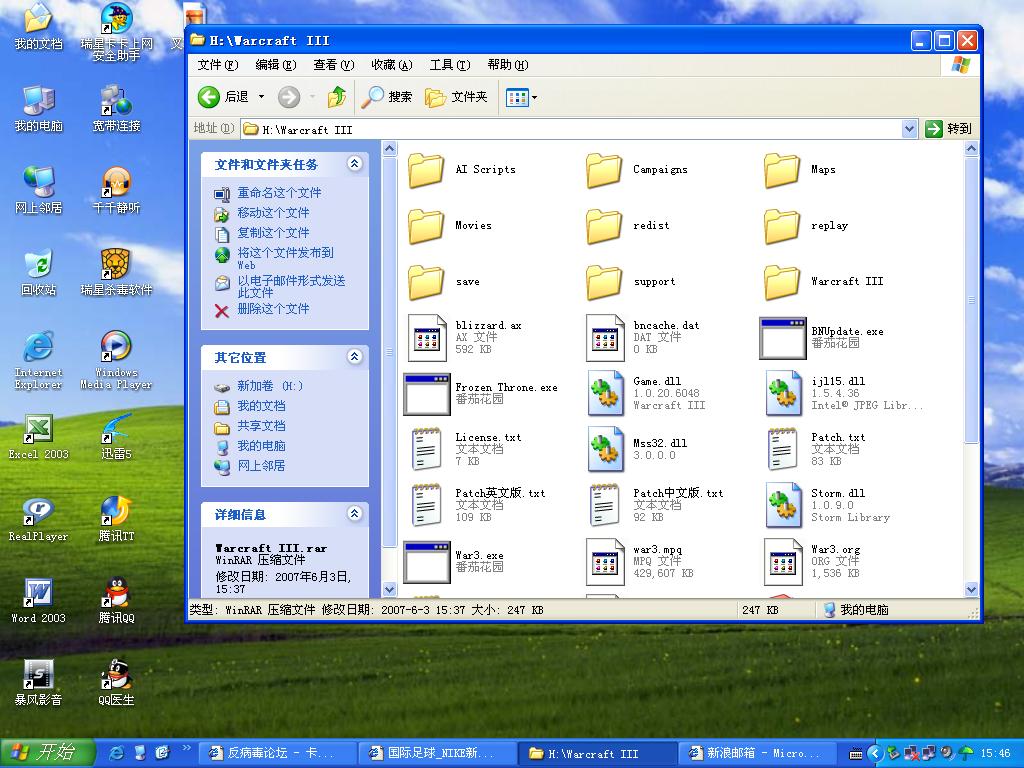Open the 帮助(H) menu
The image size is (1024, 768).
click(508, 65)
